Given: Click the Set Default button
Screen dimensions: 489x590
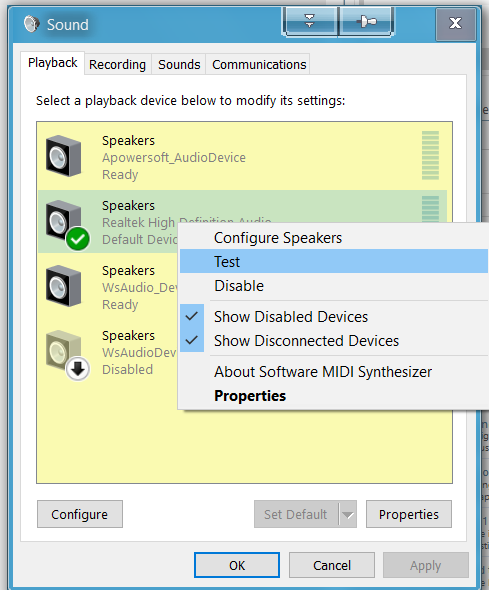Looking at the screenshot, I should (x=296, y=514).
